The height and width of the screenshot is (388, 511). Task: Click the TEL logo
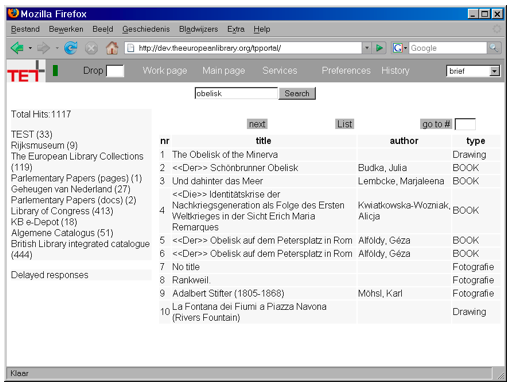tap(26, 71)
